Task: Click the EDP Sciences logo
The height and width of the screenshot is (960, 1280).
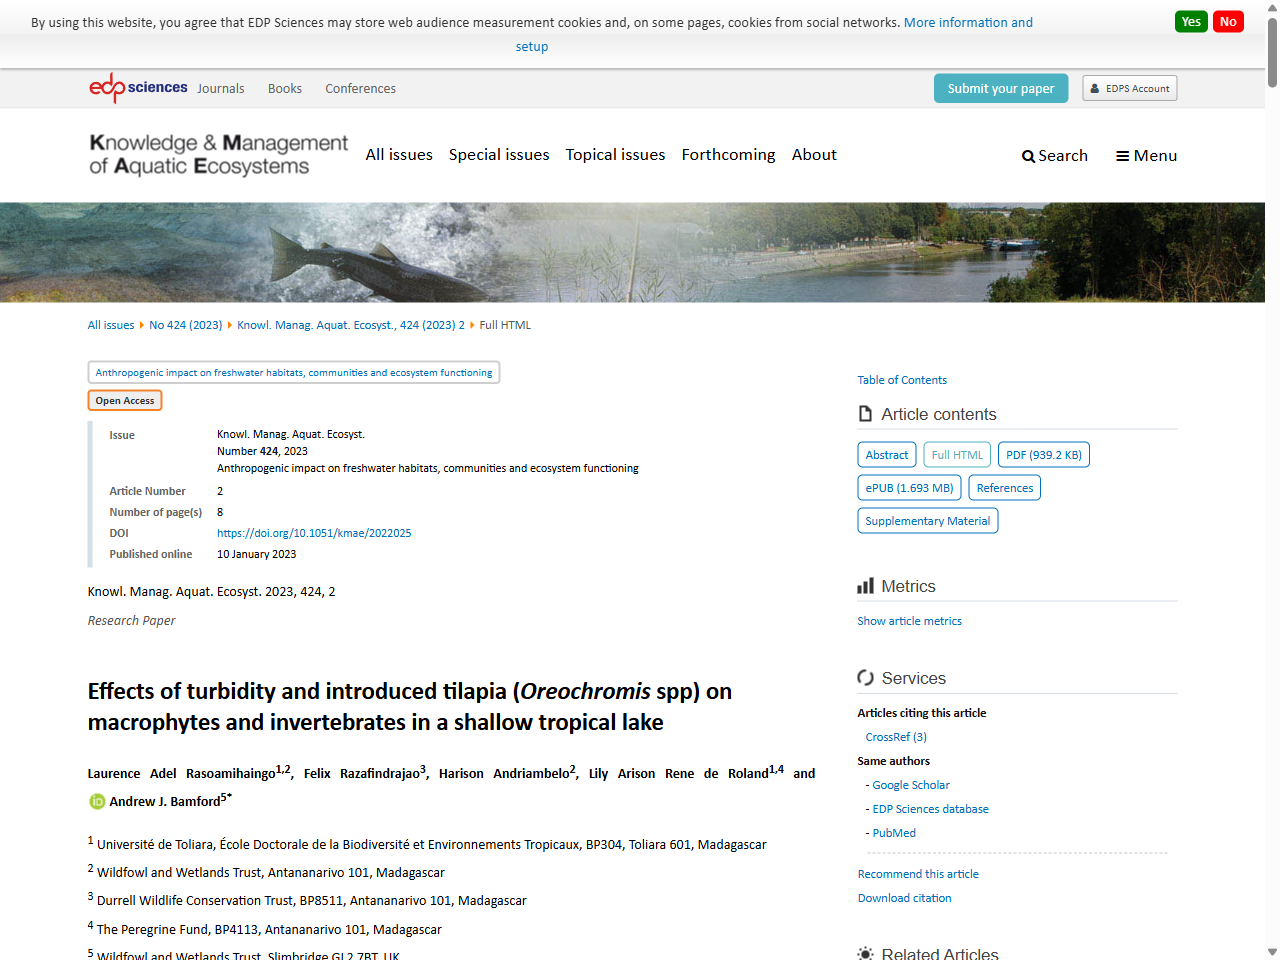Action: click(137, 87)
